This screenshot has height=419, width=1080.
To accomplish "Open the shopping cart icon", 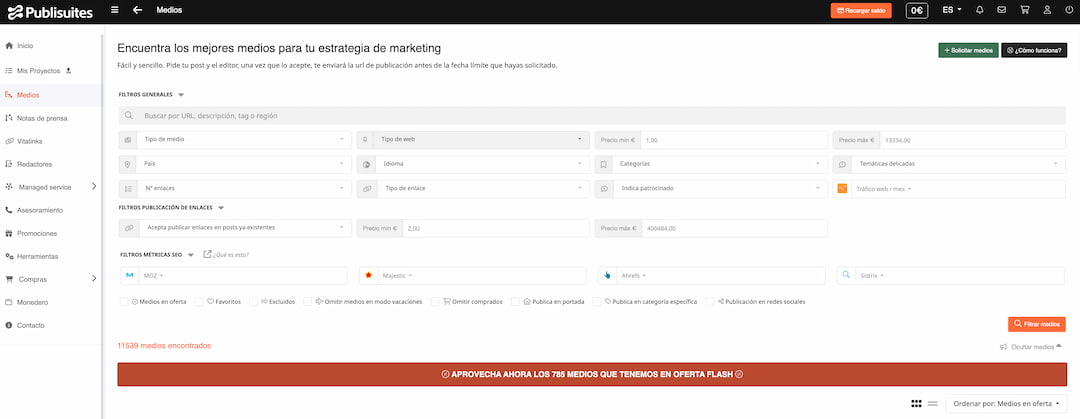I will point(1024,10).
